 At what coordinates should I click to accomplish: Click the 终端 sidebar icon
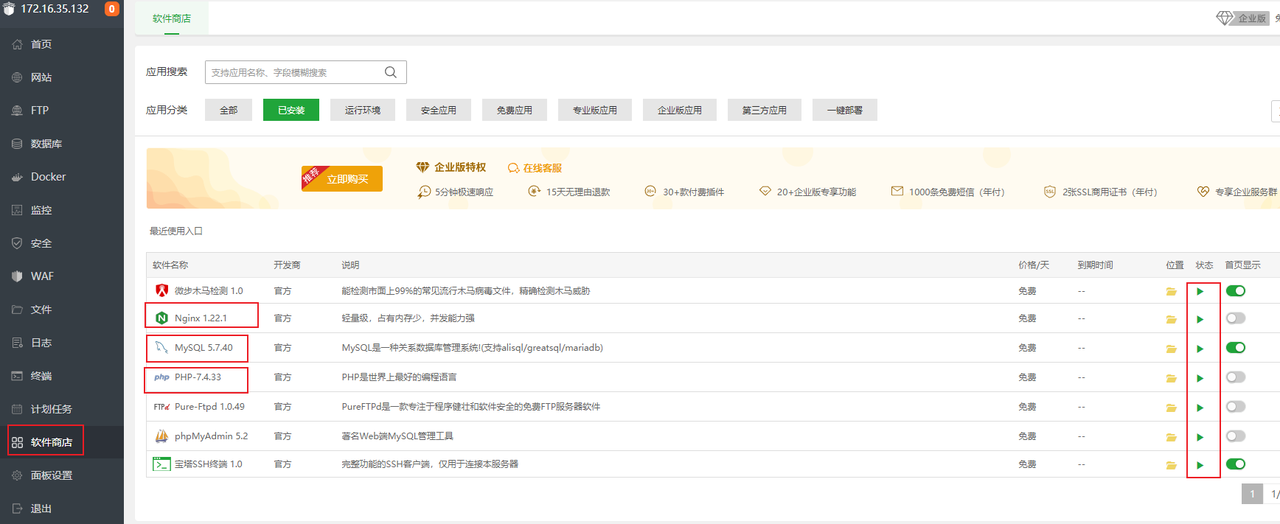(17, 376)
